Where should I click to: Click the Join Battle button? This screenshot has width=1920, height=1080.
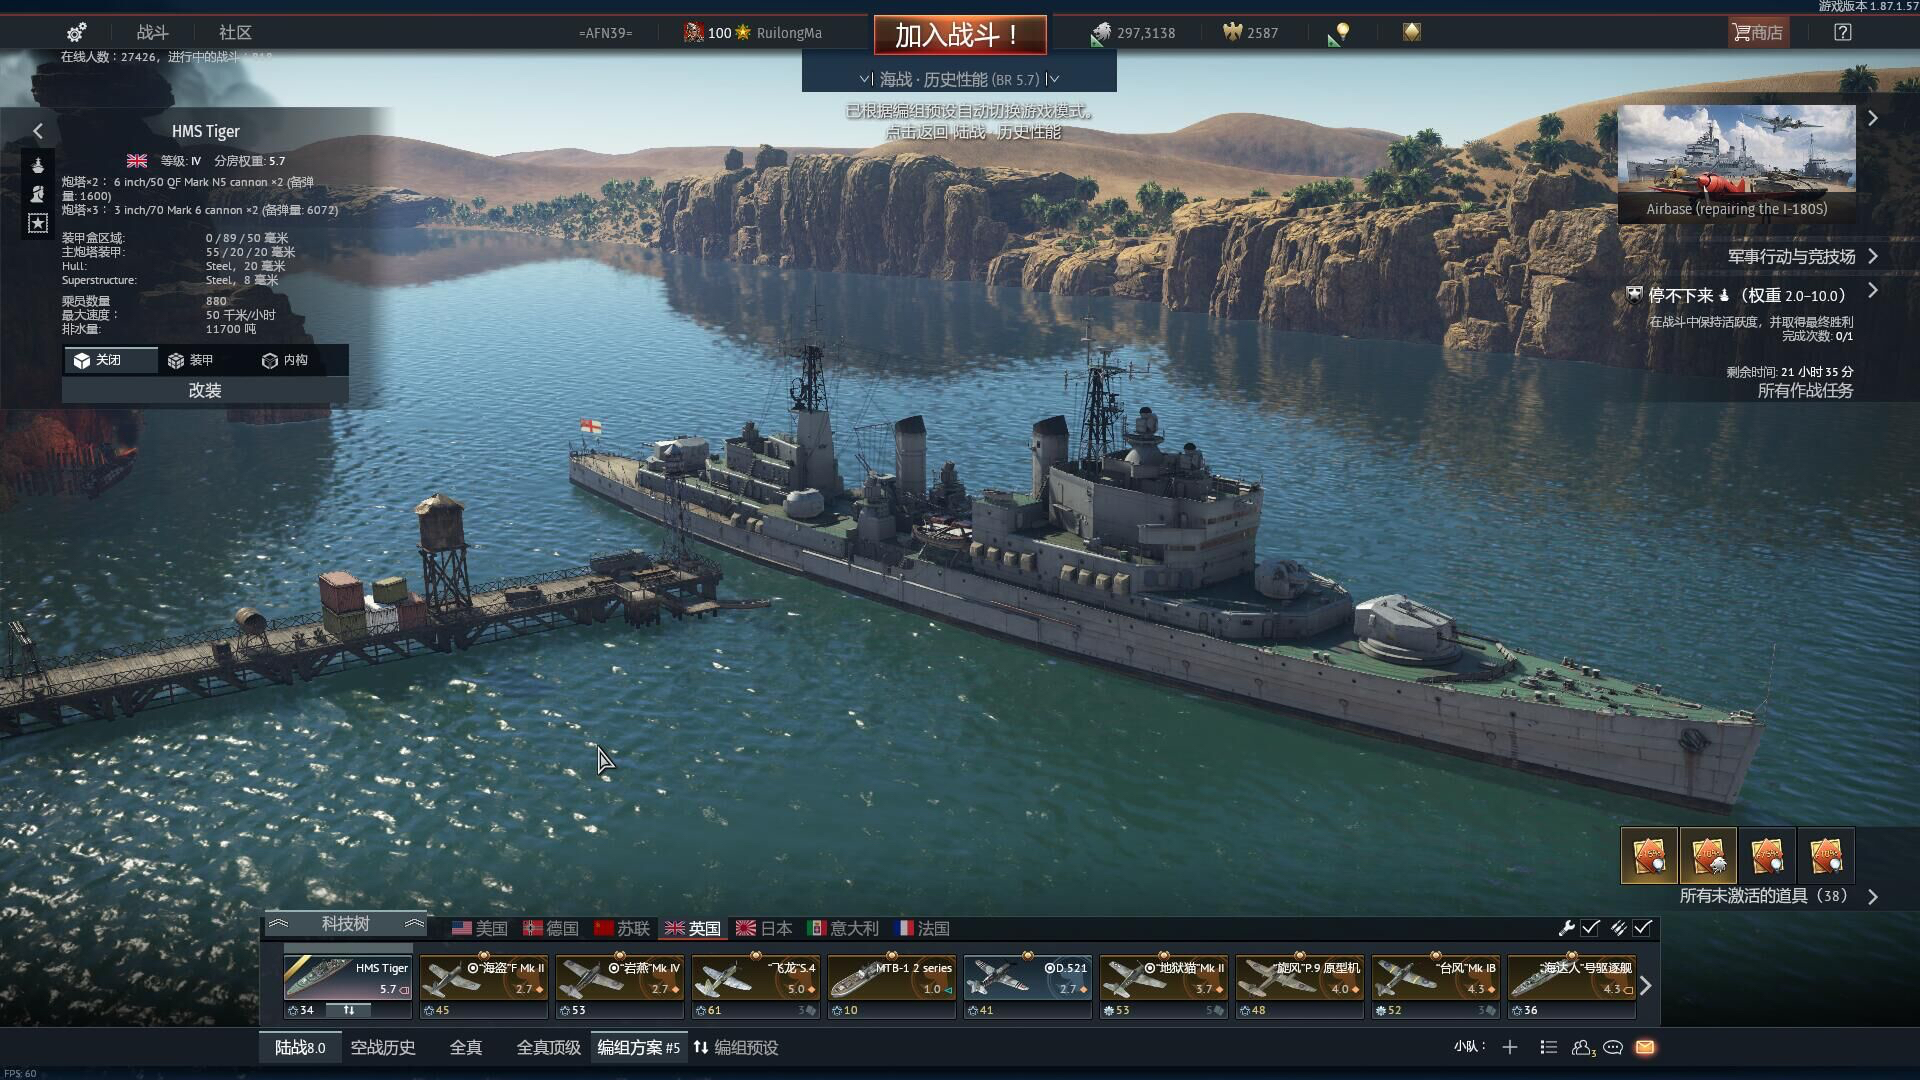(960, 35)
